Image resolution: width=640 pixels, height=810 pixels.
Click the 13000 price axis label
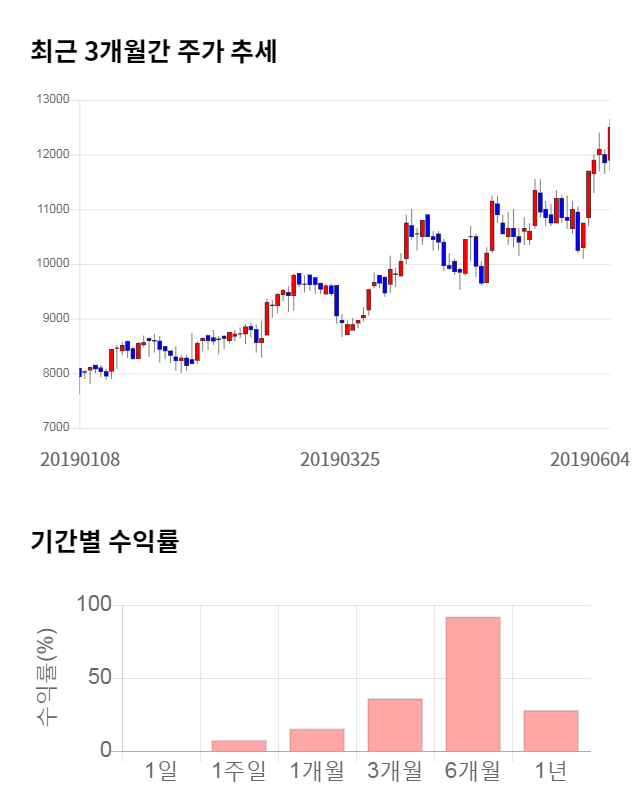point(52,100)
